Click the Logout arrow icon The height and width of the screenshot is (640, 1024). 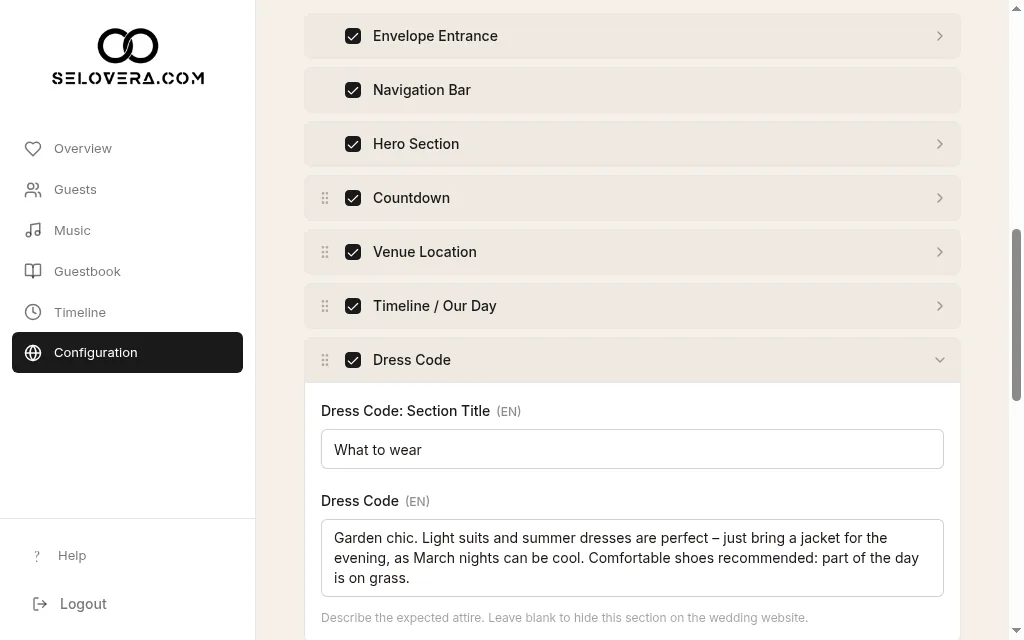coord(40,604)
